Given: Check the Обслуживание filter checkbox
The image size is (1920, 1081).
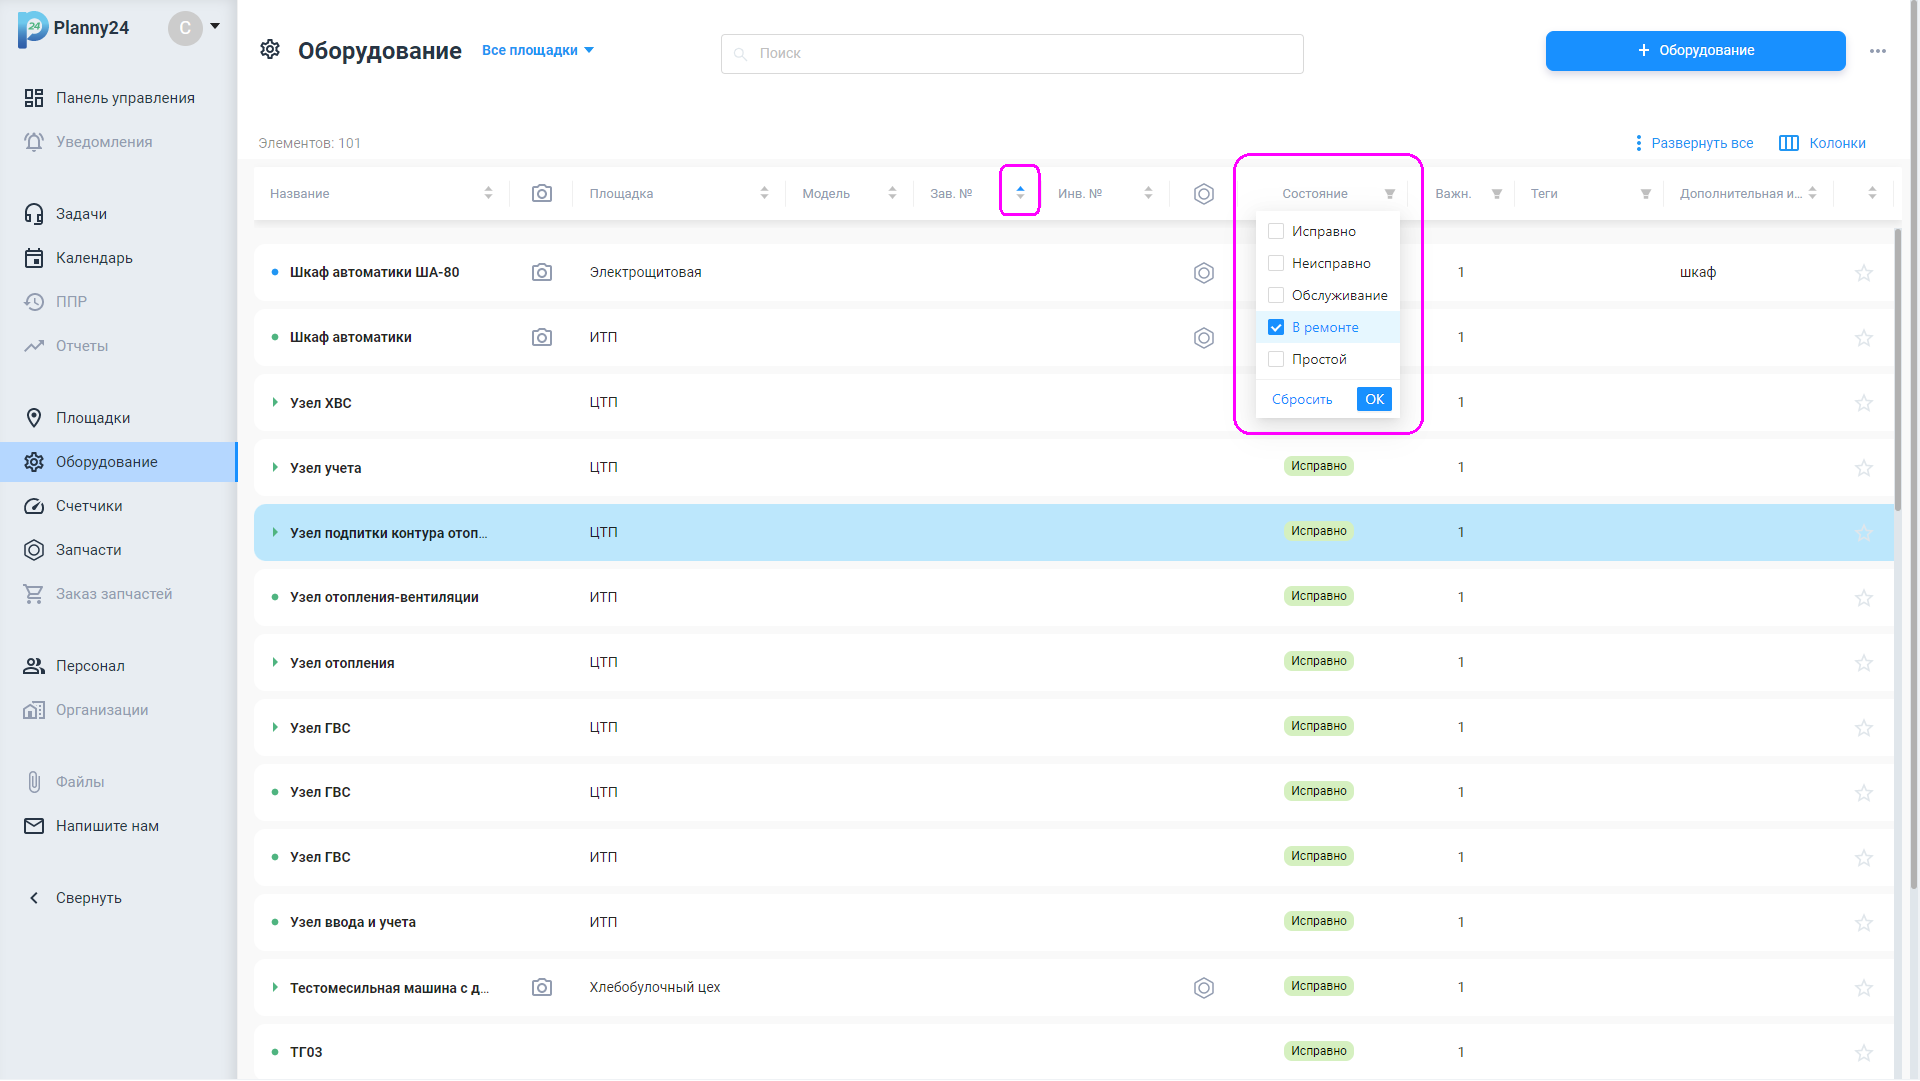Looking at the screenshot, I should (x=1276, y=295).
